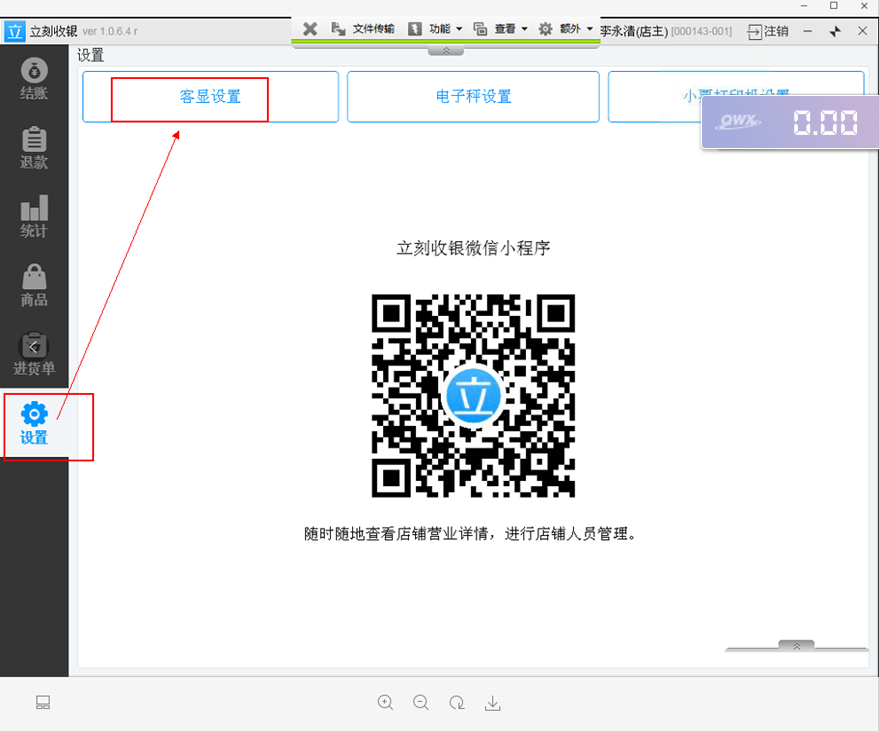
Task: Zoom in on the image
Action: coord(385,702)
